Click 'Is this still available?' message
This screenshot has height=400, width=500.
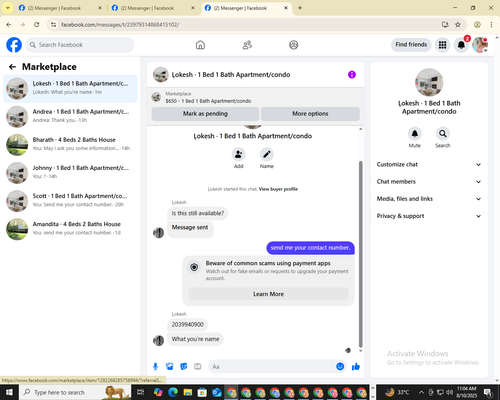click(x=198, y=213)
